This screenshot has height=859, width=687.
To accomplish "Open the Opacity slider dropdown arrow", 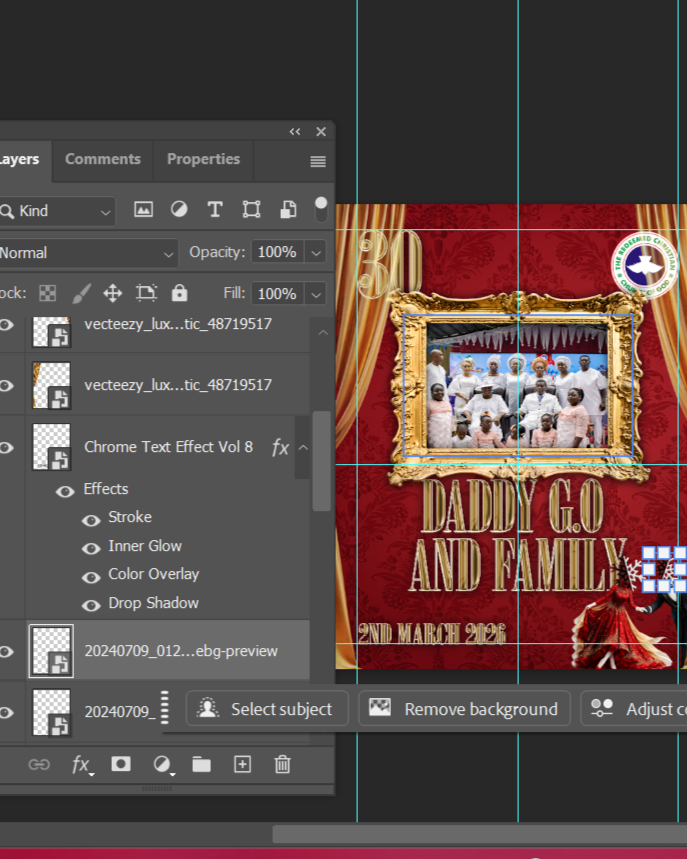I will tap(316, 253).
